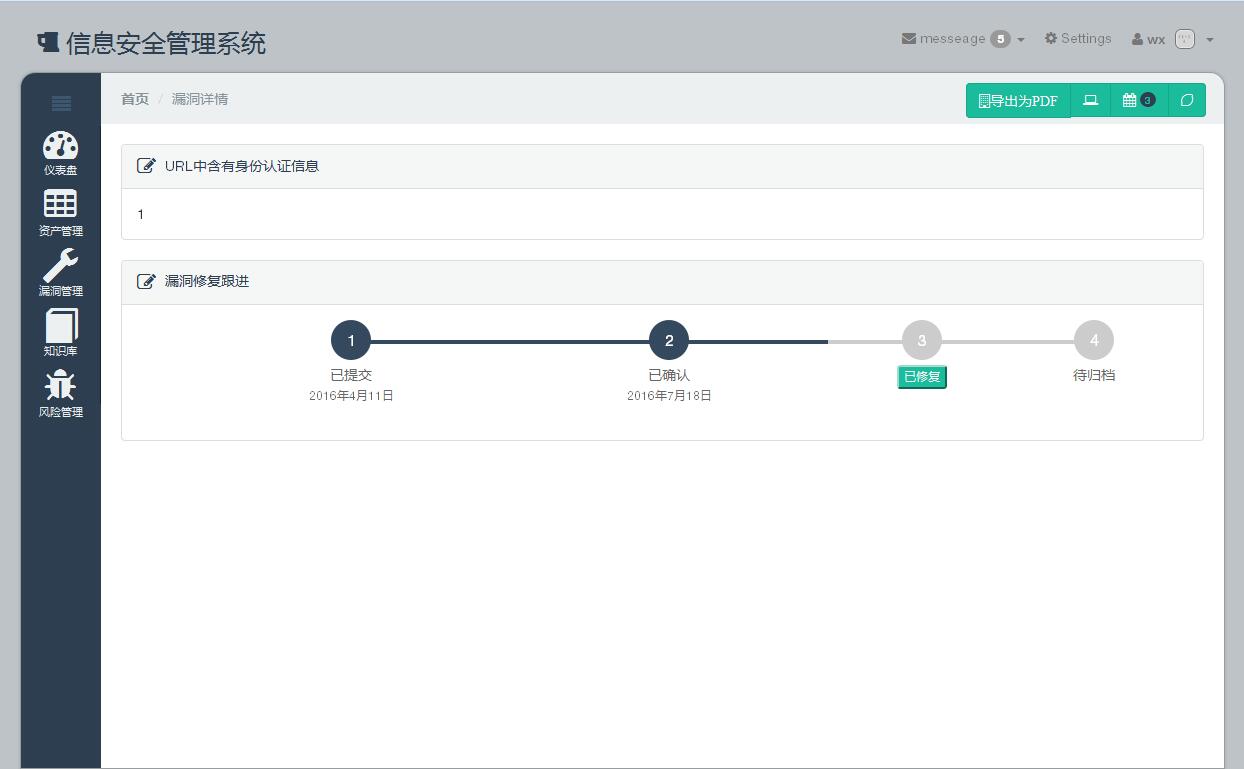Click the laptop monitor icon in toolbar

coord(1090,100)
